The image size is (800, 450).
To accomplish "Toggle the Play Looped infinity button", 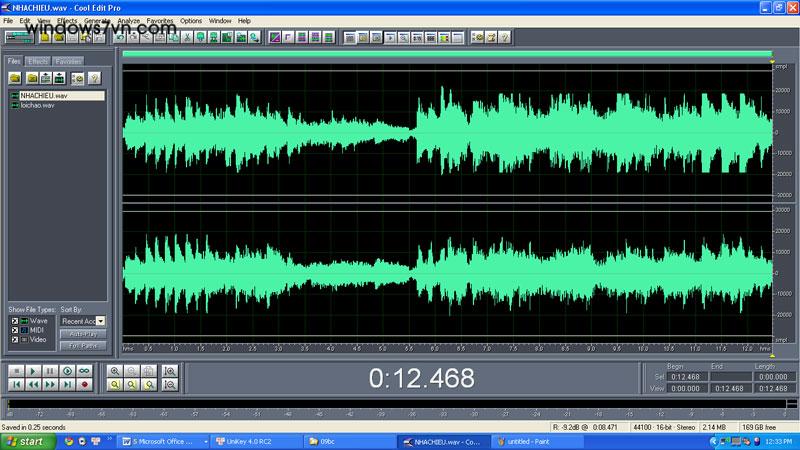I will [x=85, y=371].
